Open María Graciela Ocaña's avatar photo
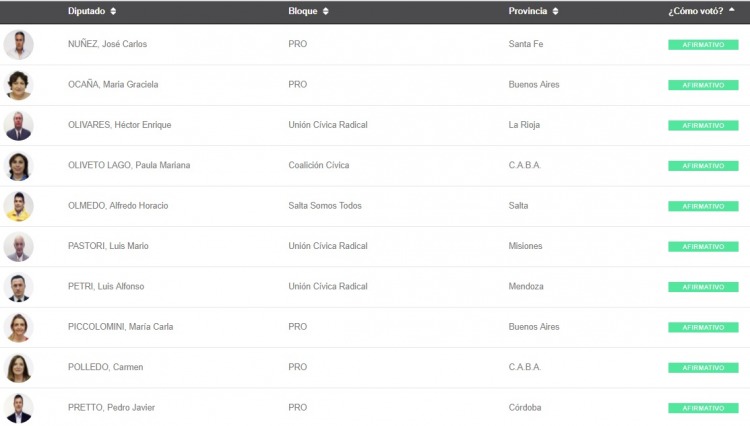750x426 pixels. [19, 85]
